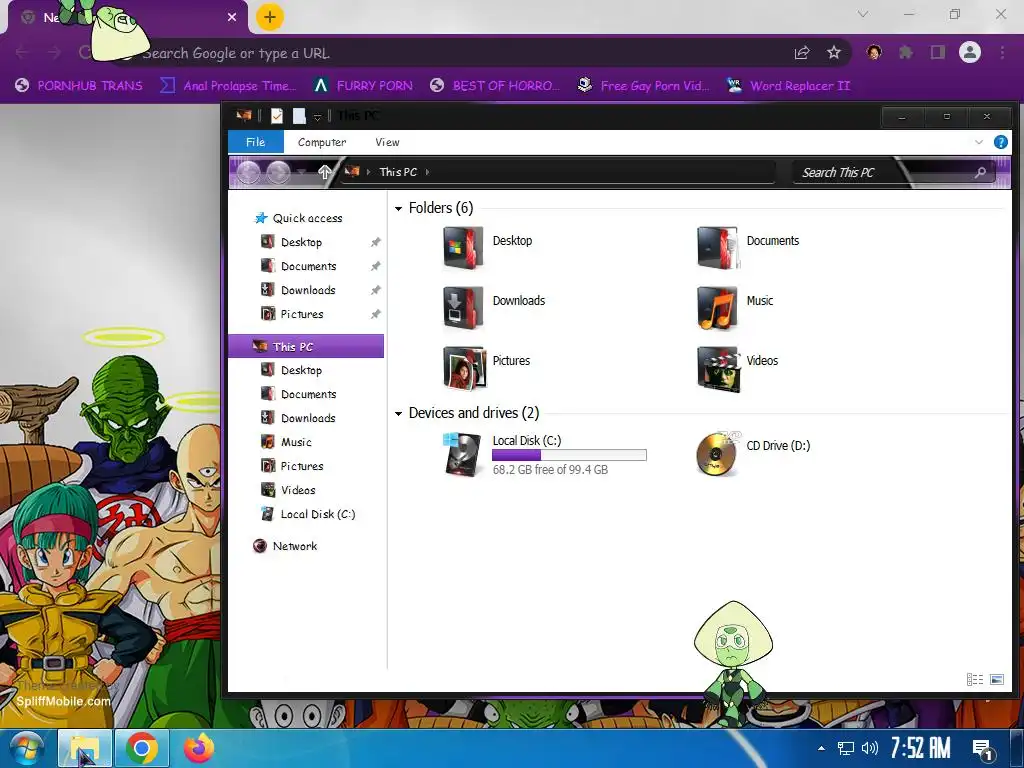Open the Downloads folder in Folders section

[x=463, y=308]
